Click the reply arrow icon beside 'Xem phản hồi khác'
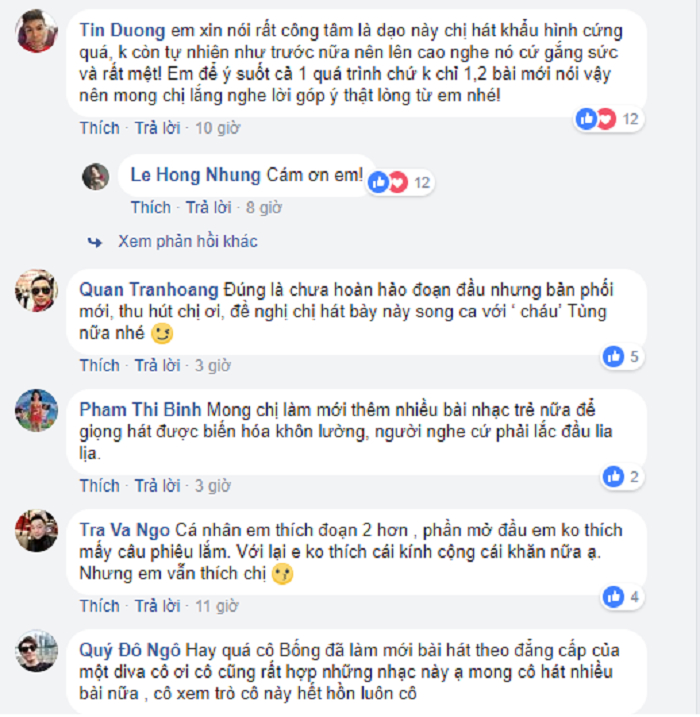This screenshot has height=717, width=700. (x=95, y=242)
